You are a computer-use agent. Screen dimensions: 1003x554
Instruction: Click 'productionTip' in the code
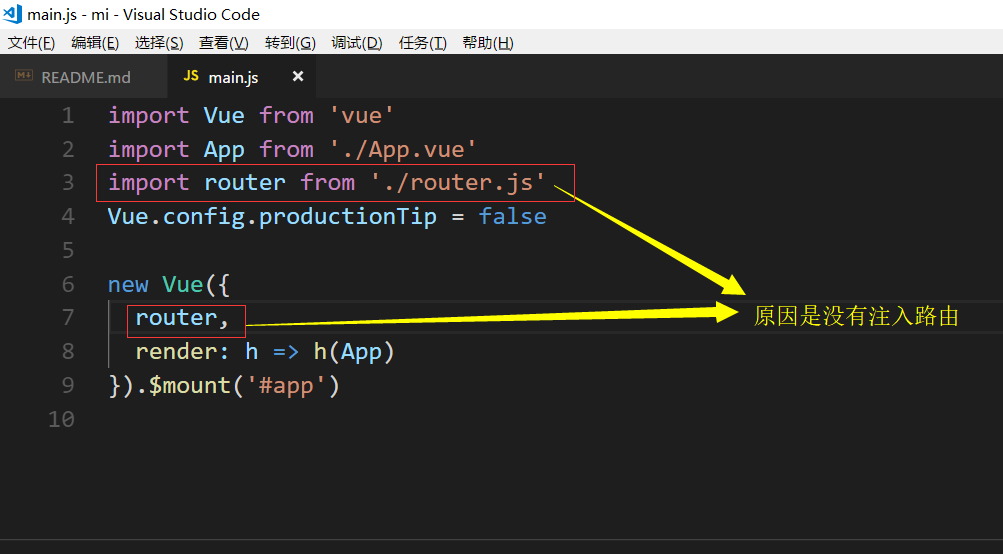[347, 217]
